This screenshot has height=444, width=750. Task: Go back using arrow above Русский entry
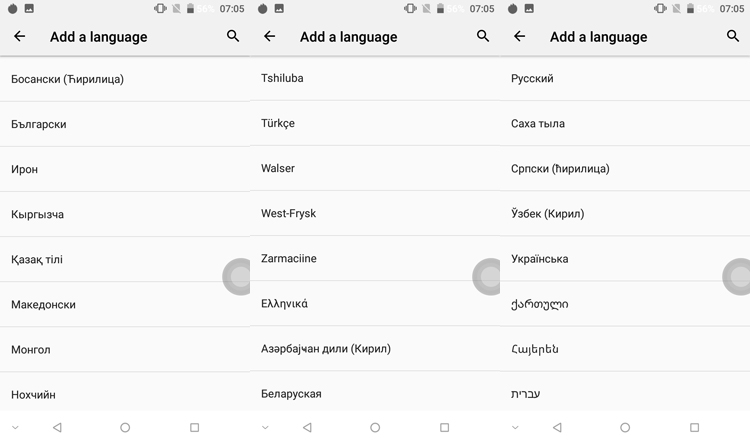coord(519,36)
